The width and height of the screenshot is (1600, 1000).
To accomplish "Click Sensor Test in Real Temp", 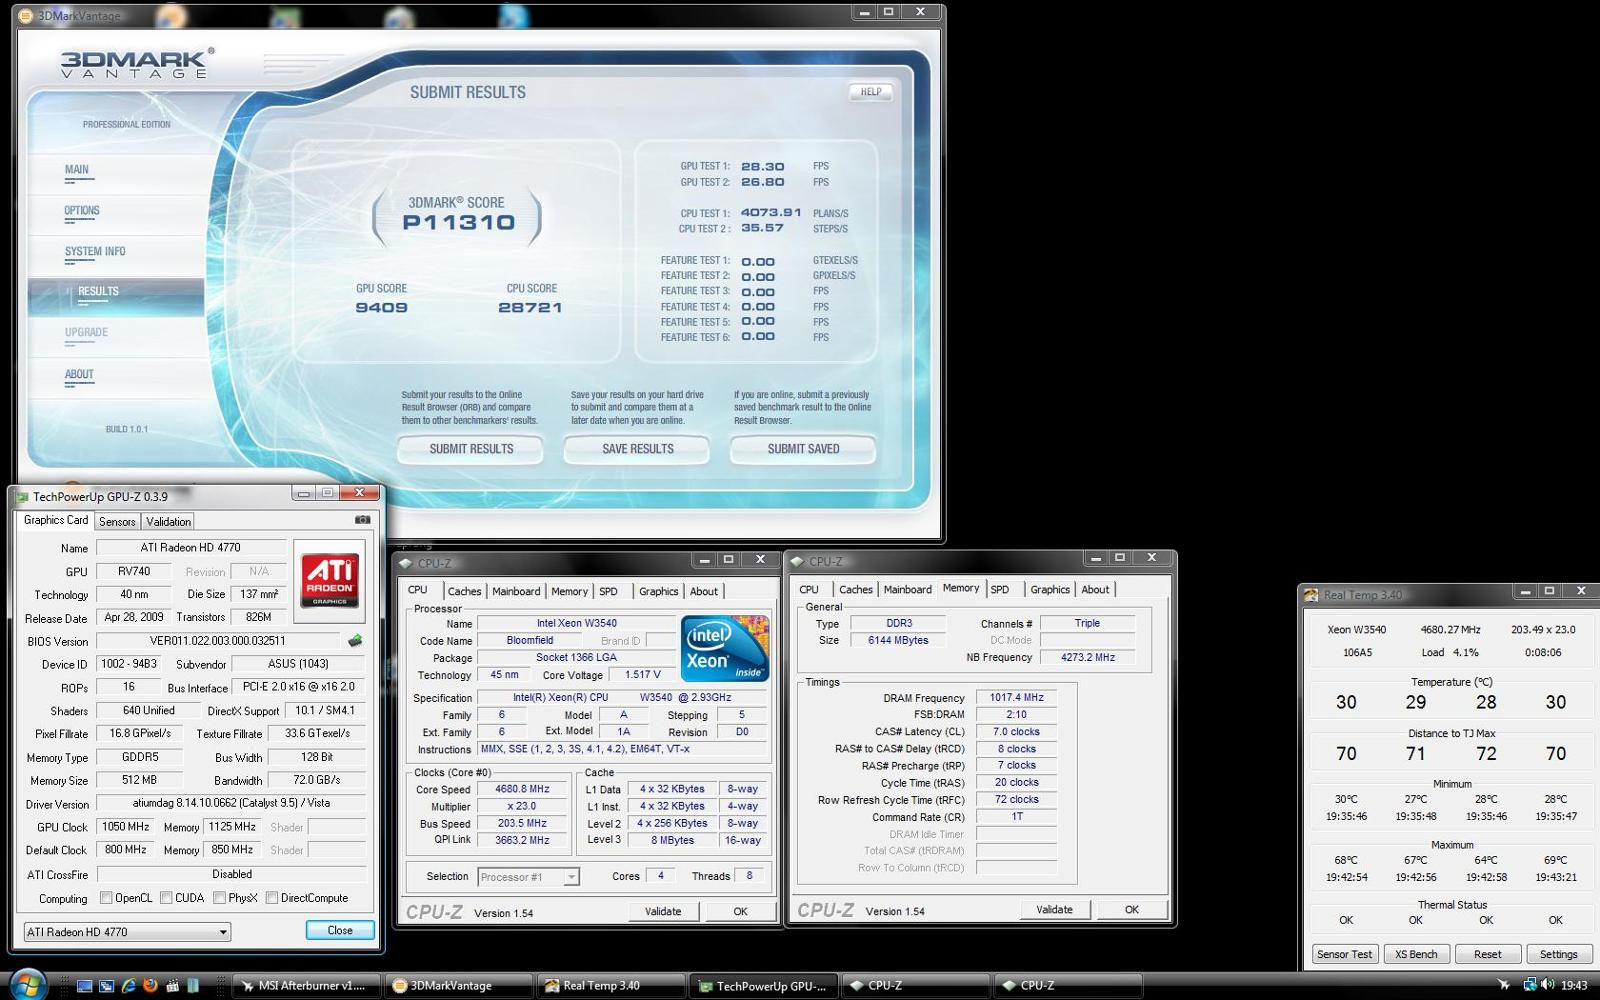I will click(x=1344, y=954).
